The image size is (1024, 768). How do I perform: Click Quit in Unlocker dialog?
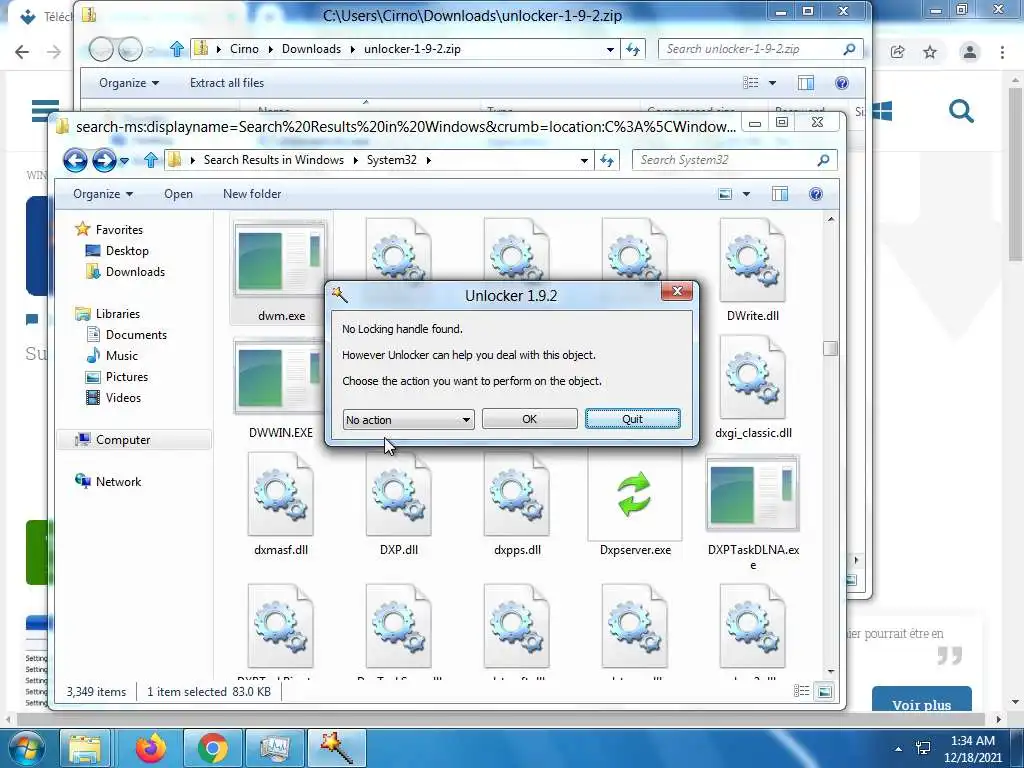(x=632, y=419)
